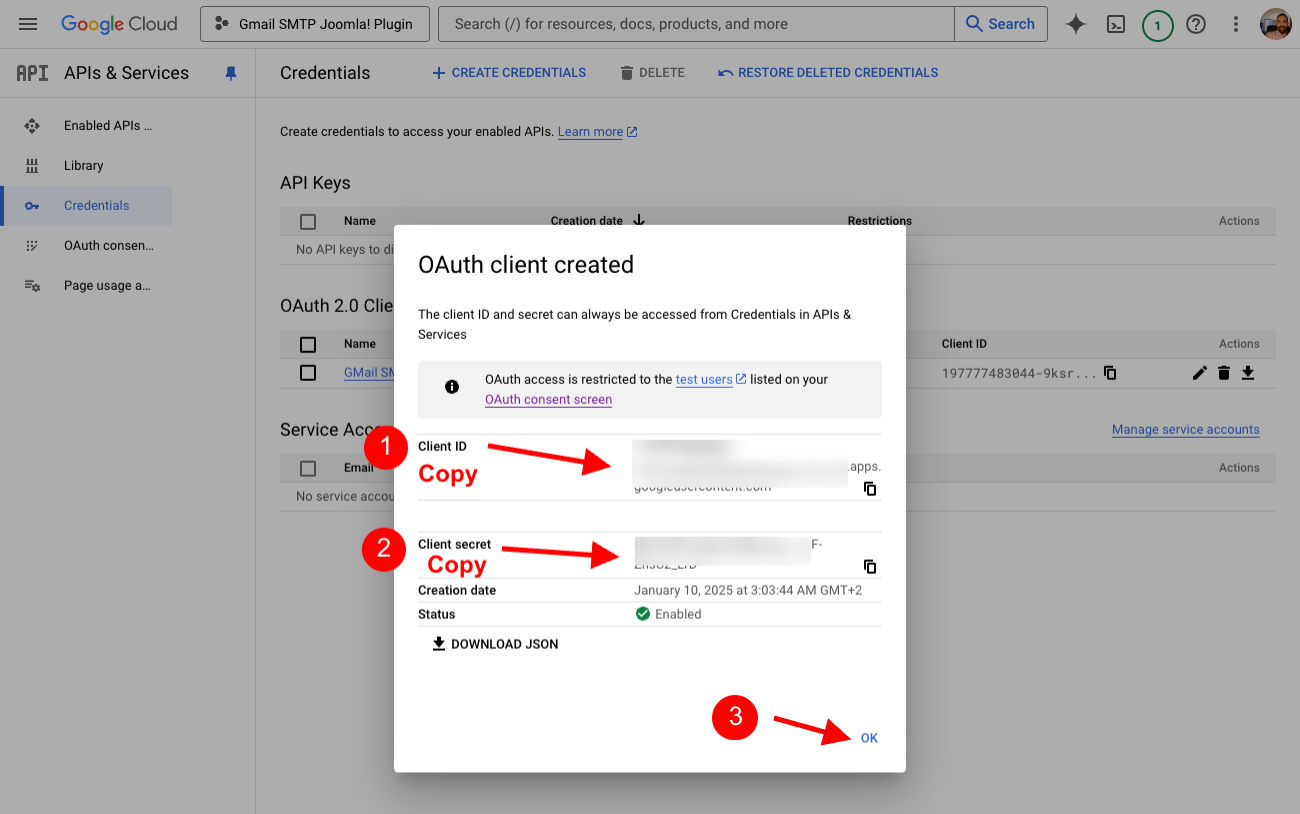Image resolution: width=1300 pixels, height=814 pixels.
Task: Open the Gemini sparkle assistant icon
Action: coord(1076,24)
